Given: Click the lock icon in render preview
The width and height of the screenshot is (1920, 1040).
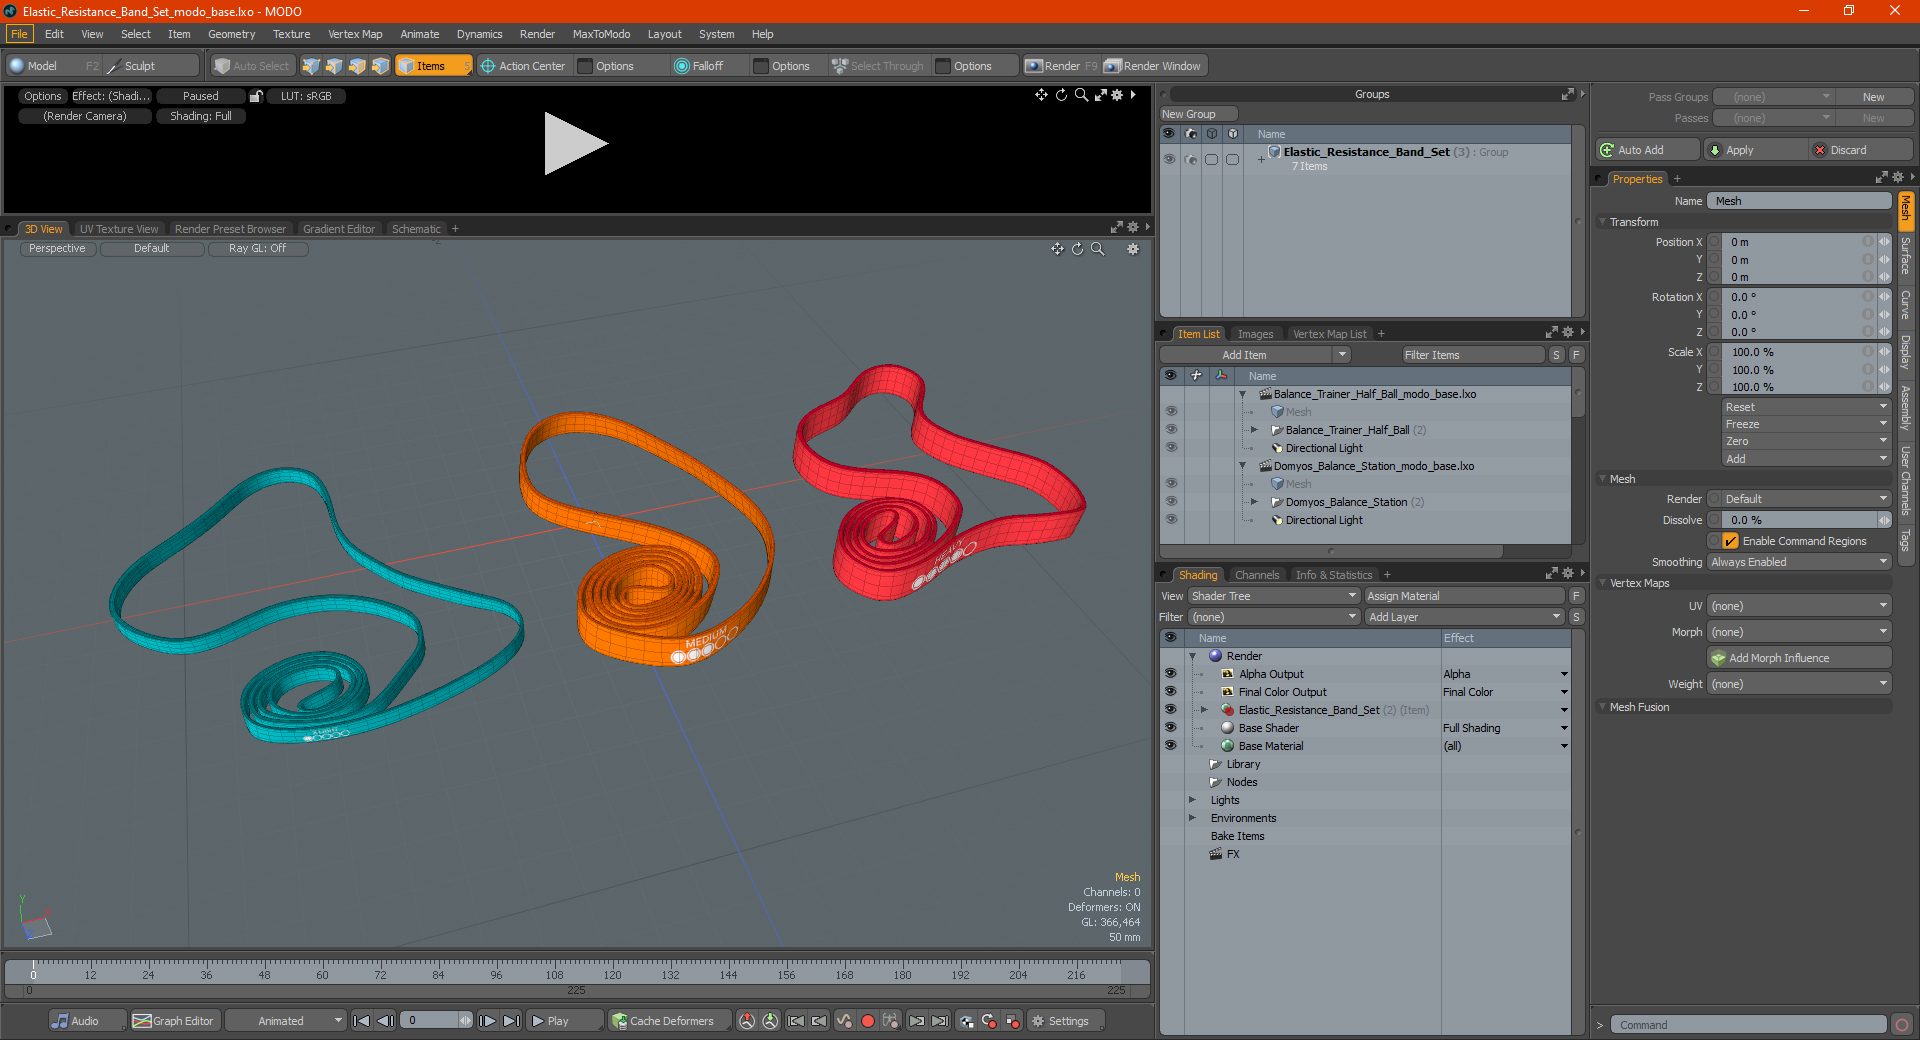Looking at the screenshot, I should [x=256, y=96].
